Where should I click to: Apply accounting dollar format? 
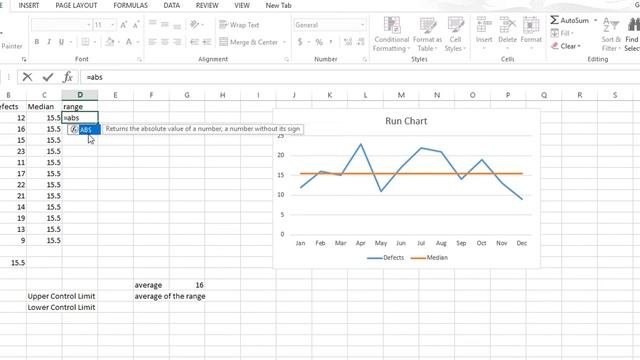click(300, 42)
